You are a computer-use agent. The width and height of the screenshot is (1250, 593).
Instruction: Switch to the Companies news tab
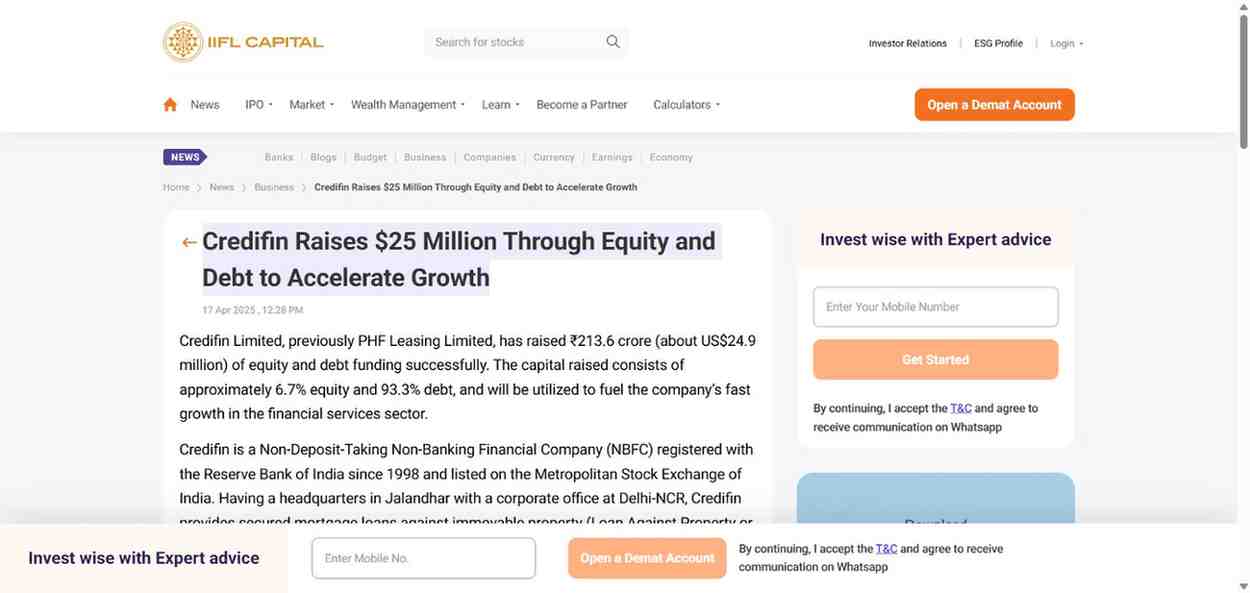pos(489,157)
